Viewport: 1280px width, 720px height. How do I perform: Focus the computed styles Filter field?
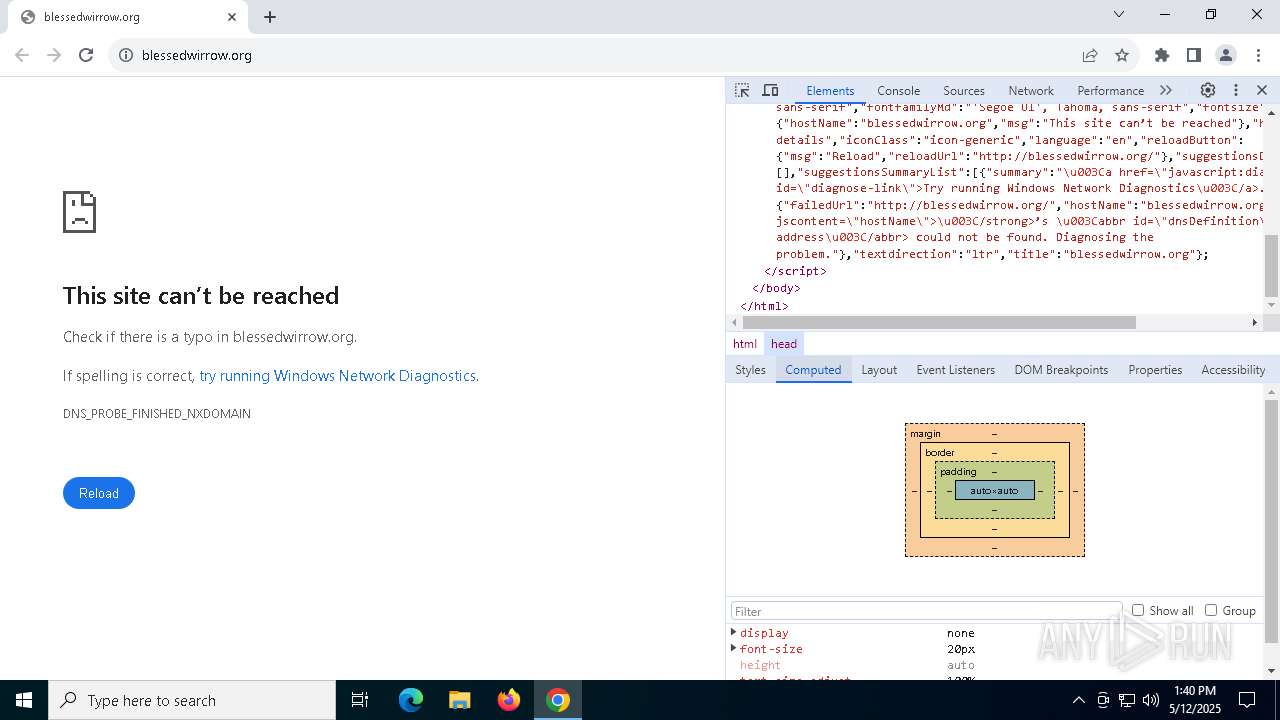(x=925, y=611)
